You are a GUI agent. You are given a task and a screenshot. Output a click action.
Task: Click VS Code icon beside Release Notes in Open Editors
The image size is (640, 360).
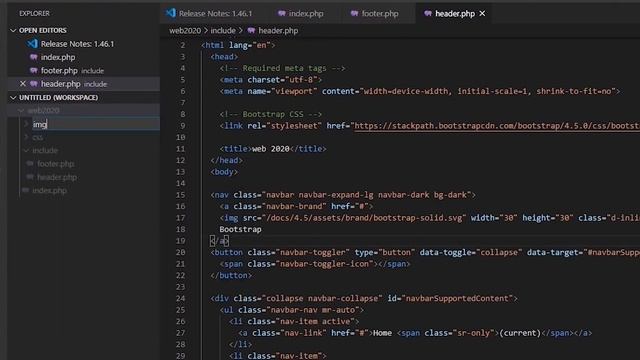tap(32, 44)
